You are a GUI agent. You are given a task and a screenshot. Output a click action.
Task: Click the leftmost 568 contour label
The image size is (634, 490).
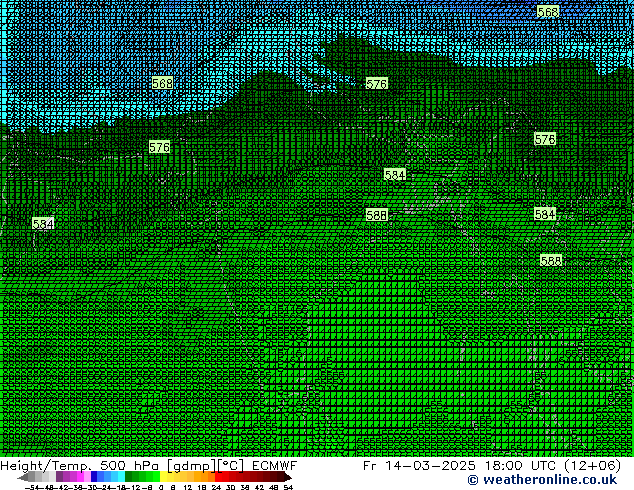coord(162,83)
